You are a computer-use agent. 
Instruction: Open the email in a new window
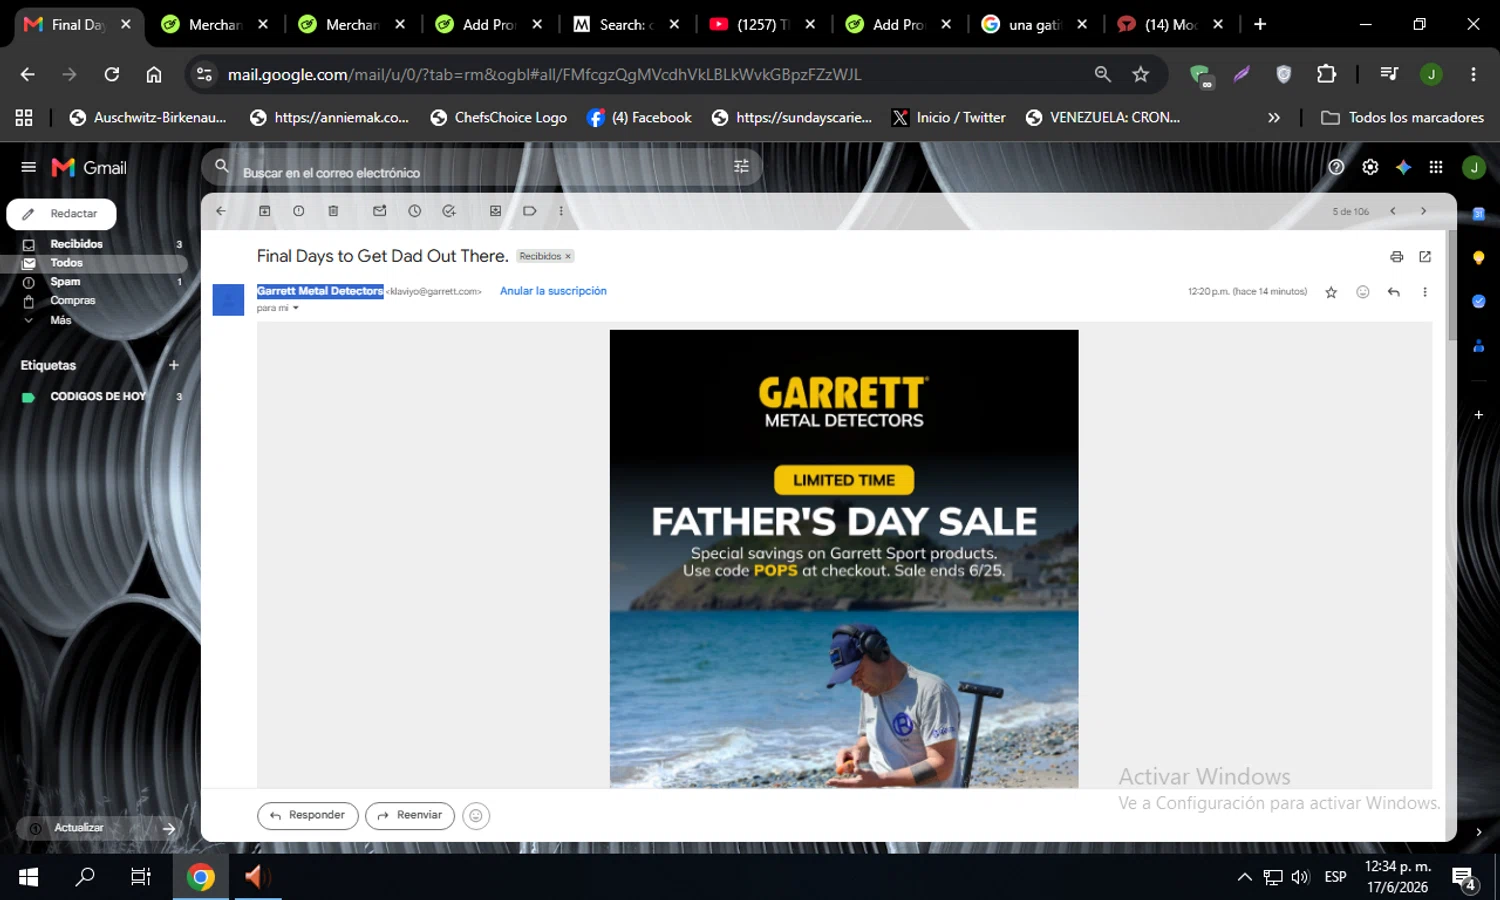1425,257
